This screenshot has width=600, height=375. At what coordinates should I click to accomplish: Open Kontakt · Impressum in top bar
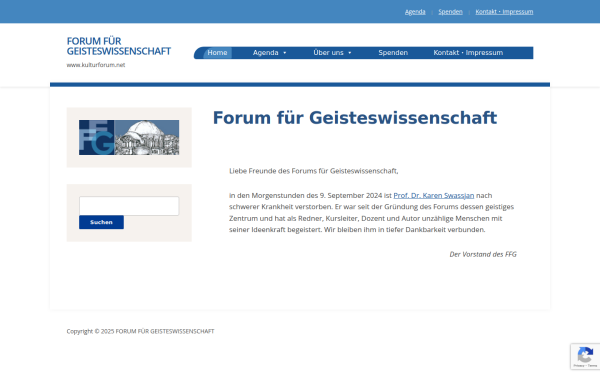(x=504, y=12)
